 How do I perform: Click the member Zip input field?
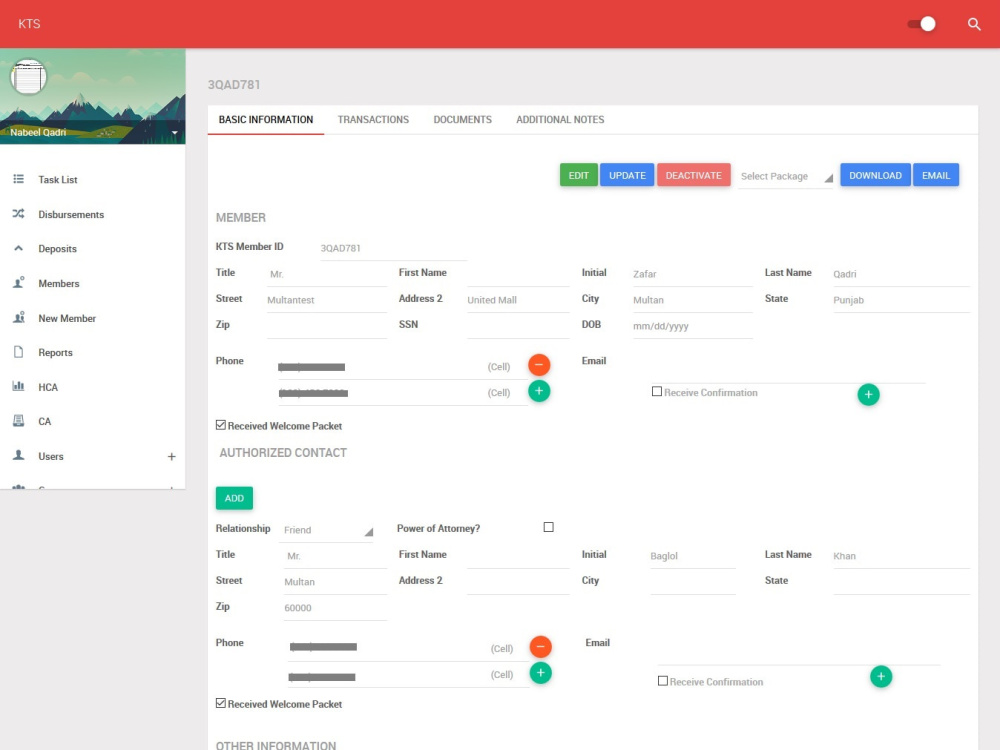click(x=327, y=326)
